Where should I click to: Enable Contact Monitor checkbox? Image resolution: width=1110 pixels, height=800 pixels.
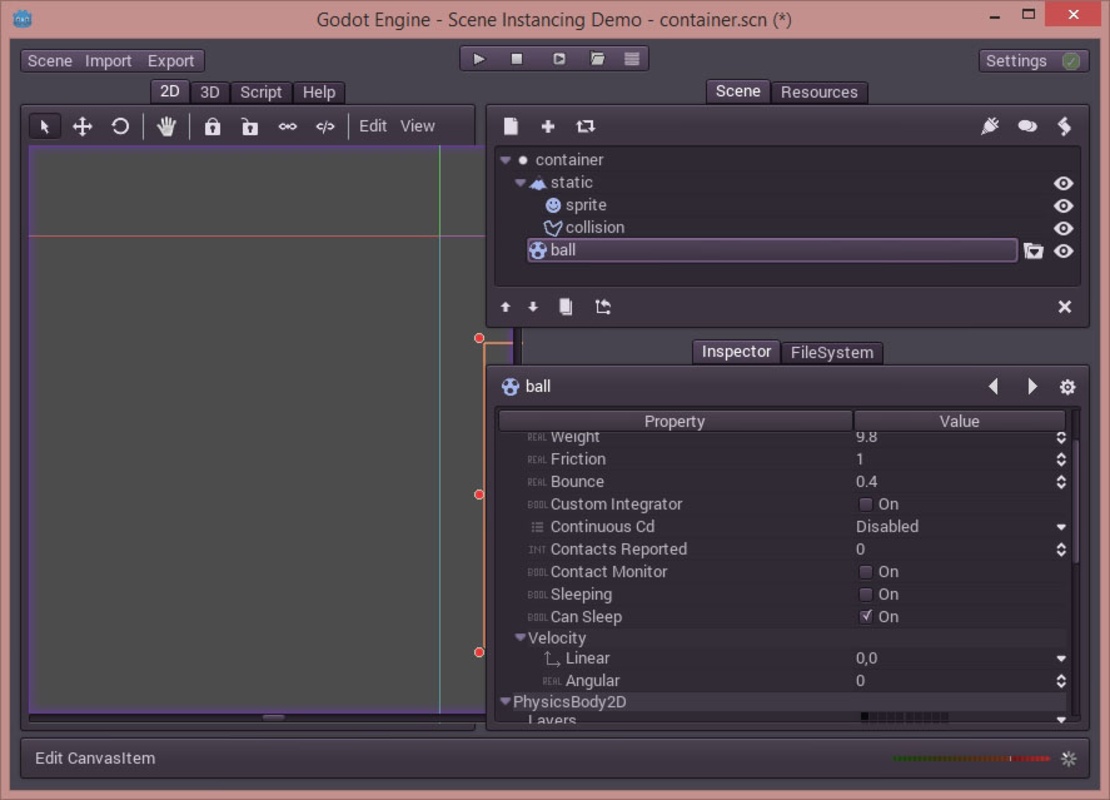click(865, 571)
